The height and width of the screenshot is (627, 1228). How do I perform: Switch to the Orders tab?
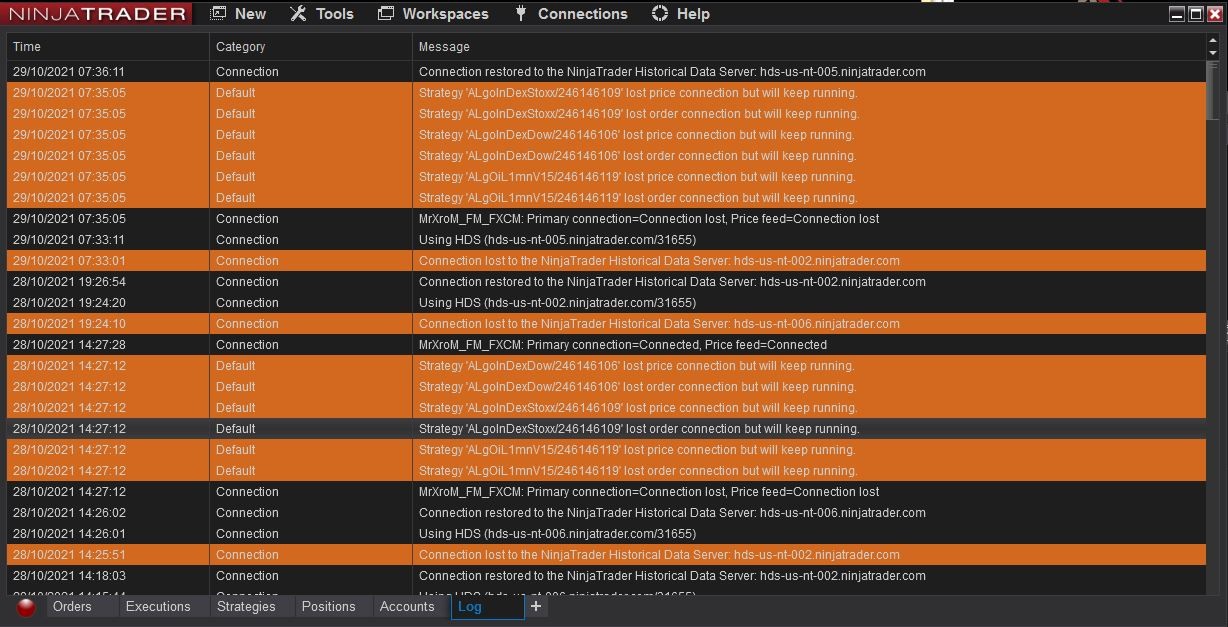coord(71,606)
